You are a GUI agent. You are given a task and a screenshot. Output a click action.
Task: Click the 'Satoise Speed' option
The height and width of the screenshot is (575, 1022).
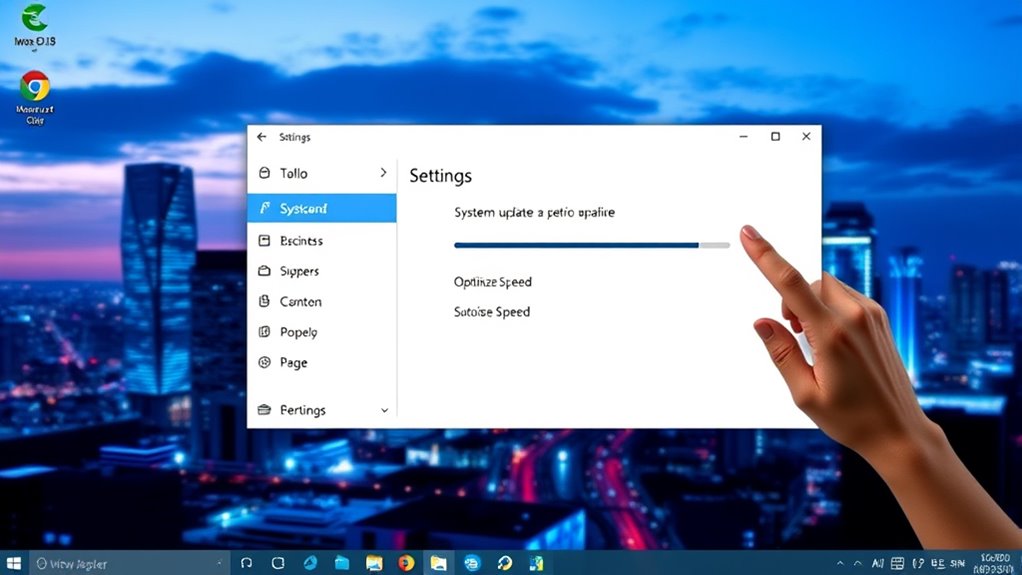(492, 312)
